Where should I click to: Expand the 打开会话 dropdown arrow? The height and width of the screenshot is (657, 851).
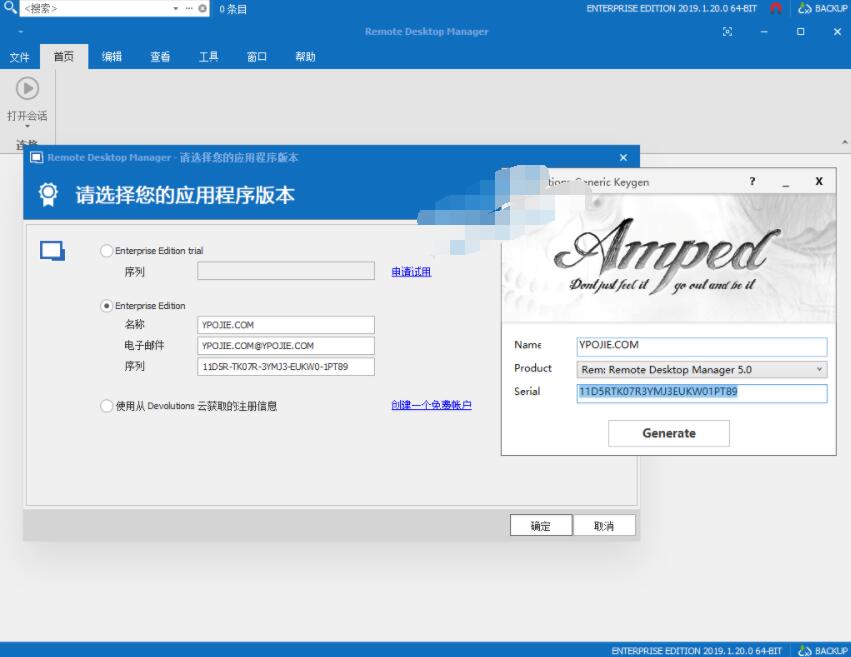[x=27, y=126]
